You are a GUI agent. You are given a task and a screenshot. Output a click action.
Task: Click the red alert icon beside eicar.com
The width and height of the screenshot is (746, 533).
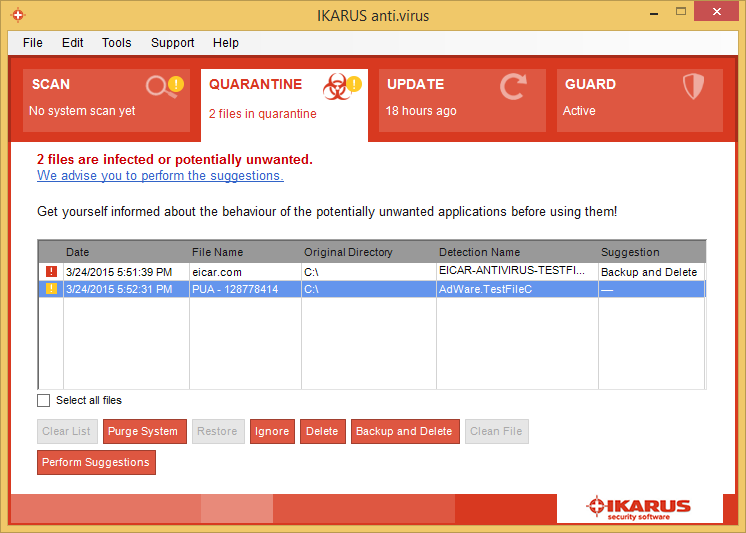point(51,272)
